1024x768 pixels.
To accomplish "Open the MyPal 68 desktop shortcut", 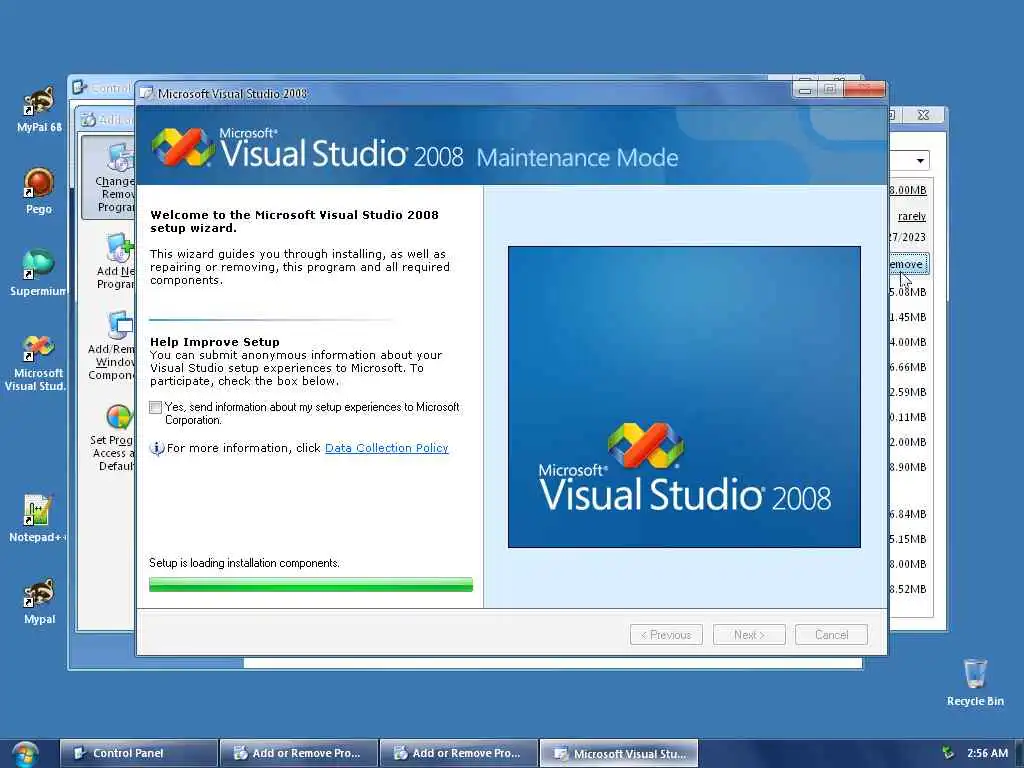I will 39,109.
